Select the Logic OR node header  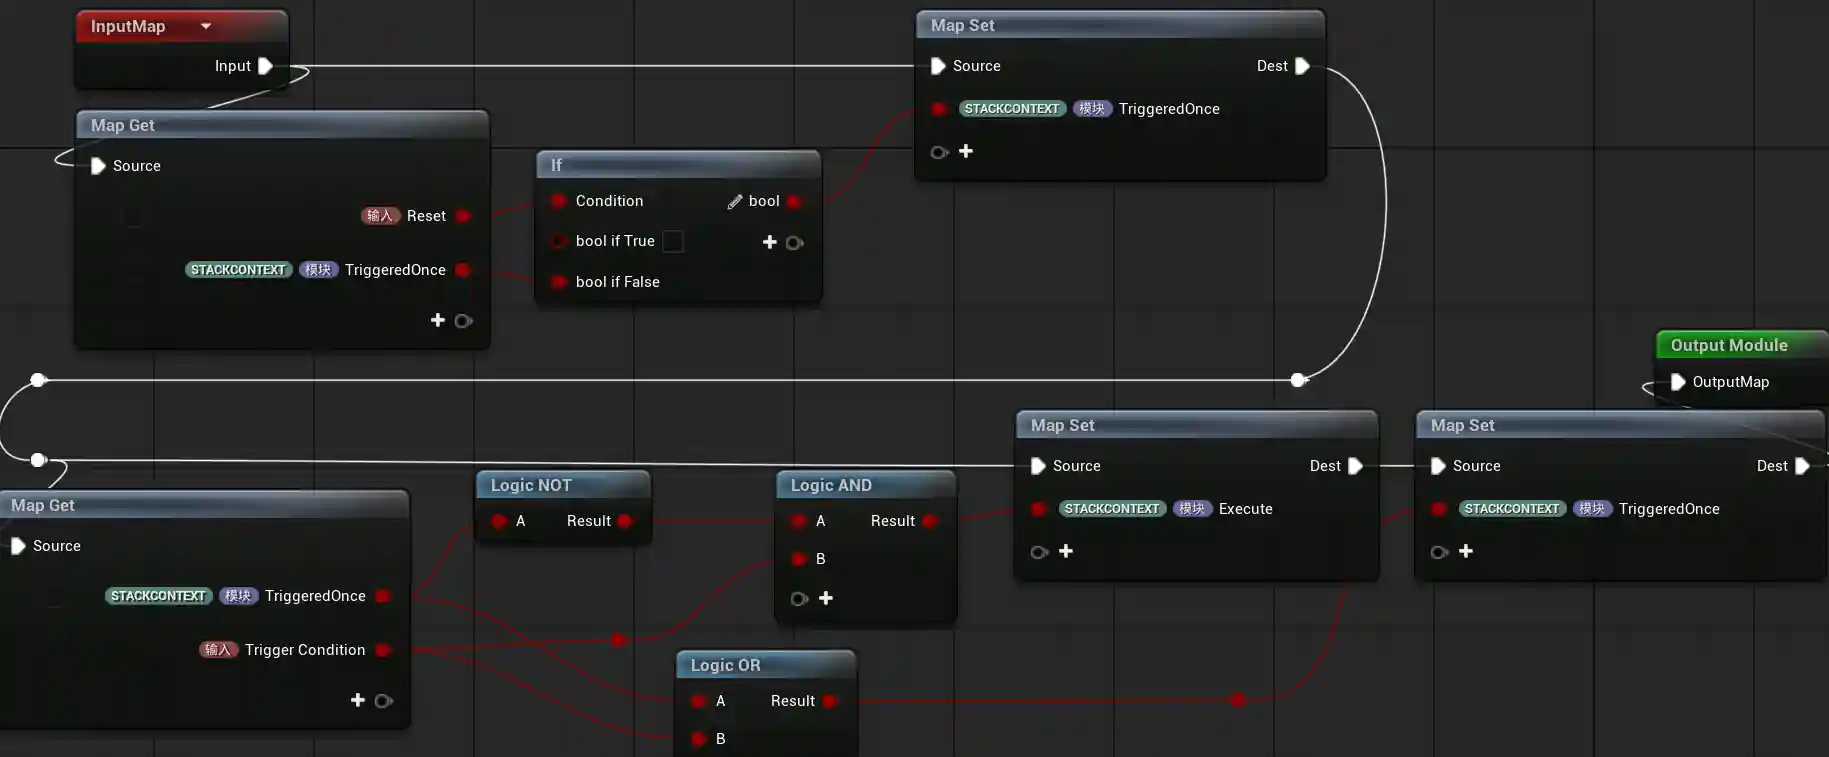click(725, 665)
